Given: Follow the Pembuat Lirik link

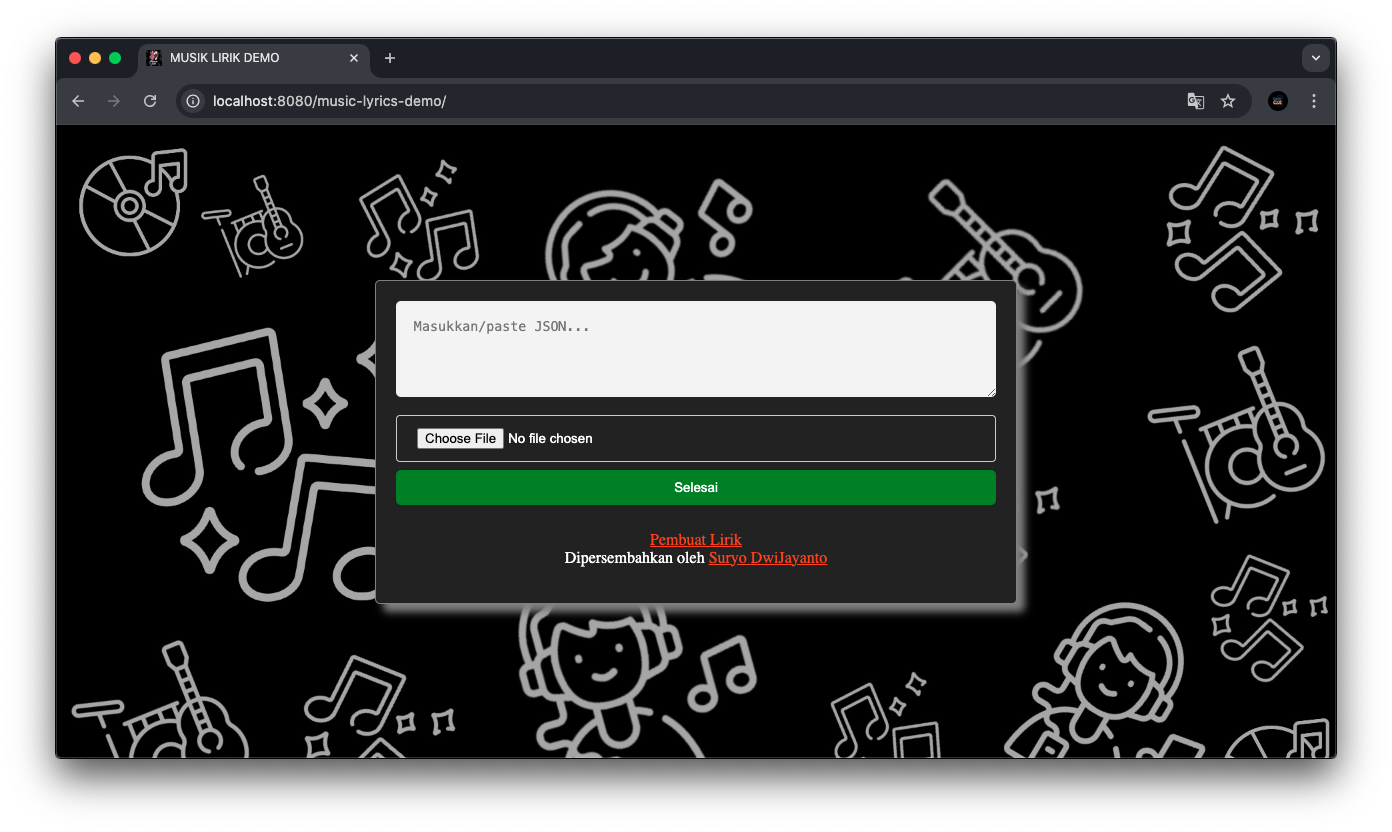Looking at the screenshot, I should (696, 539).
